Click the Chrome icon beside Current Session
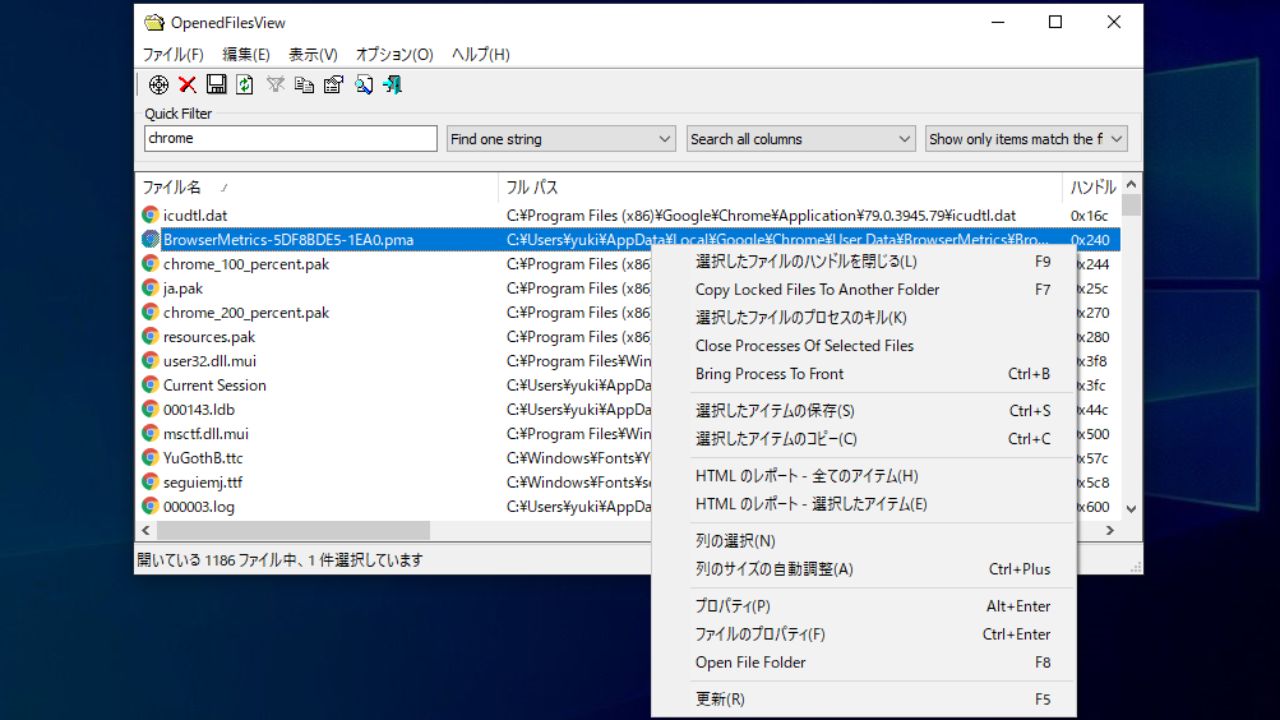This screenshot has width=1280, height=720. 150,385
